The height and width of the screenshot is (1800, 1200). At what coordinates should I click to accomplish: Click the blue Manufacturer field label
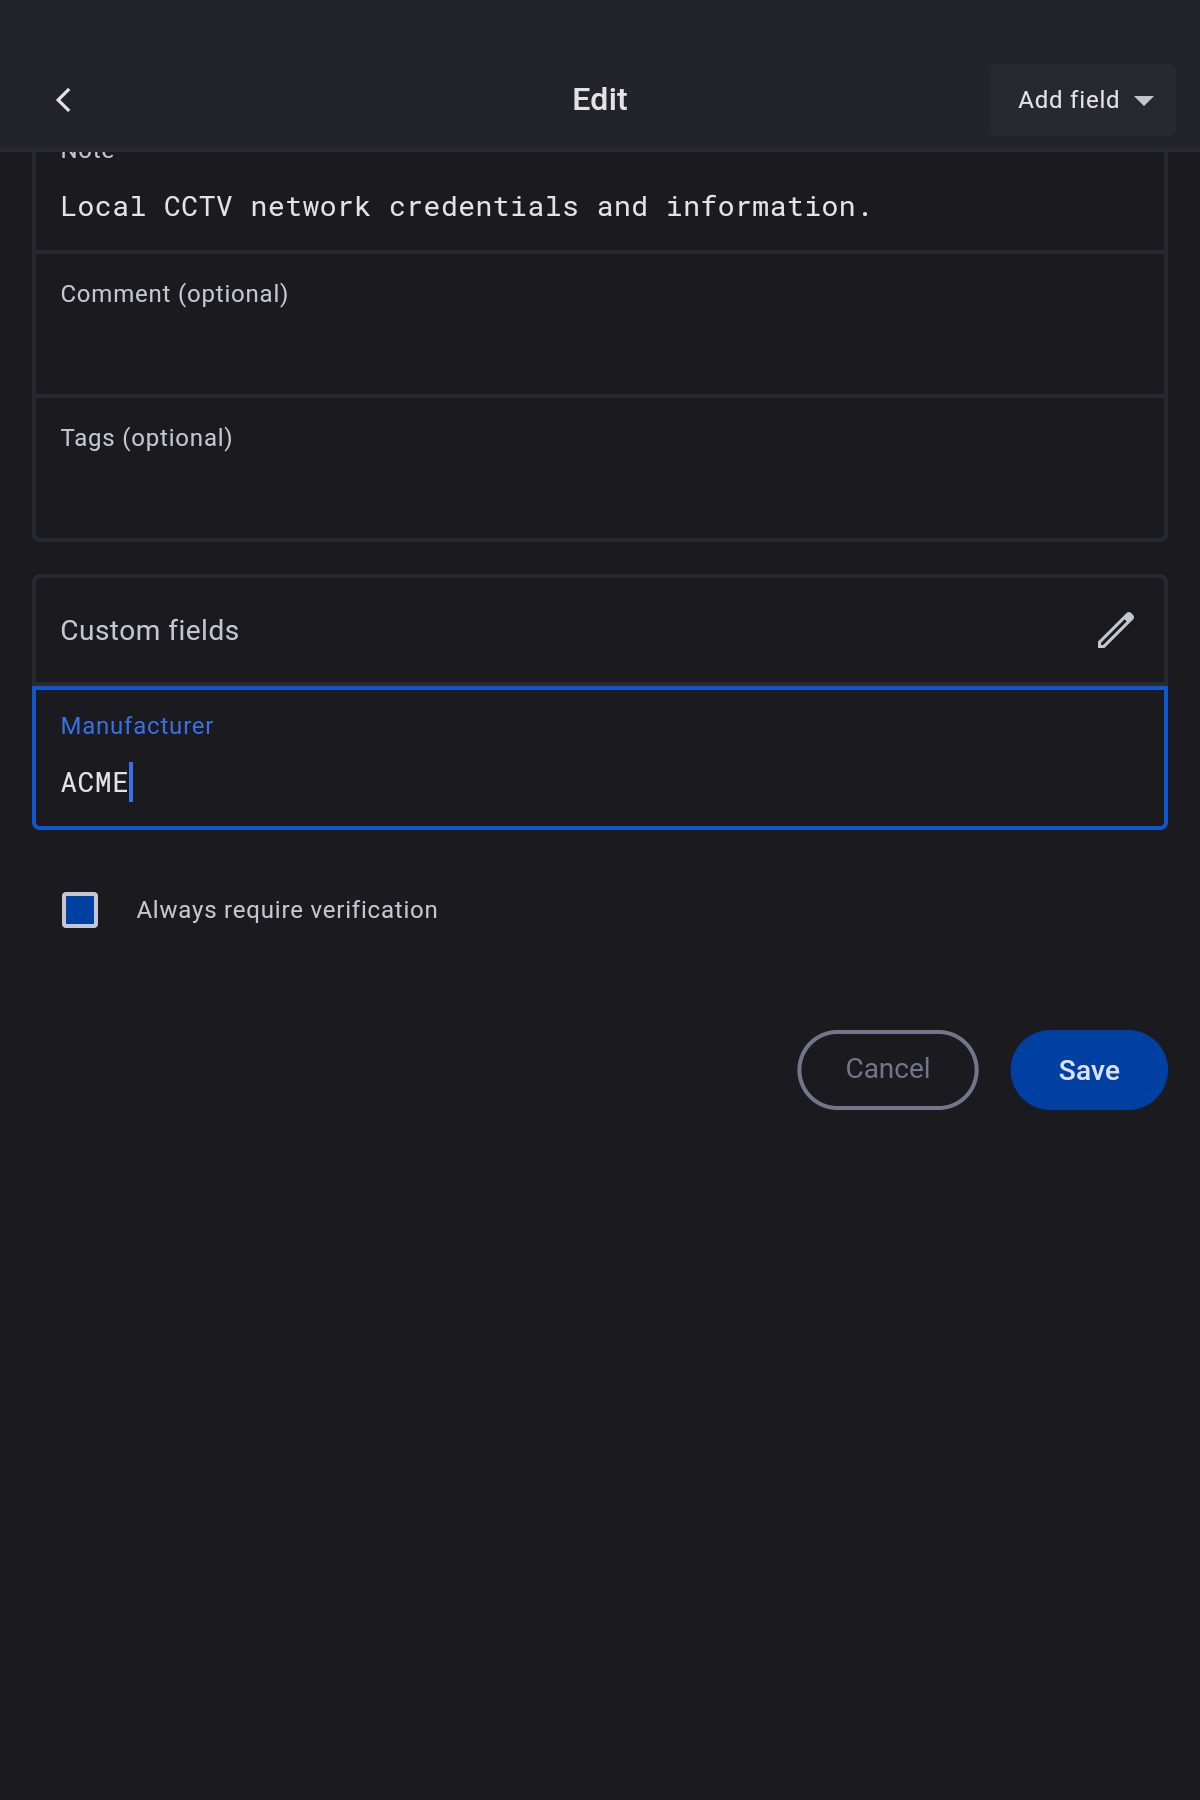click(x=137, y=726)
